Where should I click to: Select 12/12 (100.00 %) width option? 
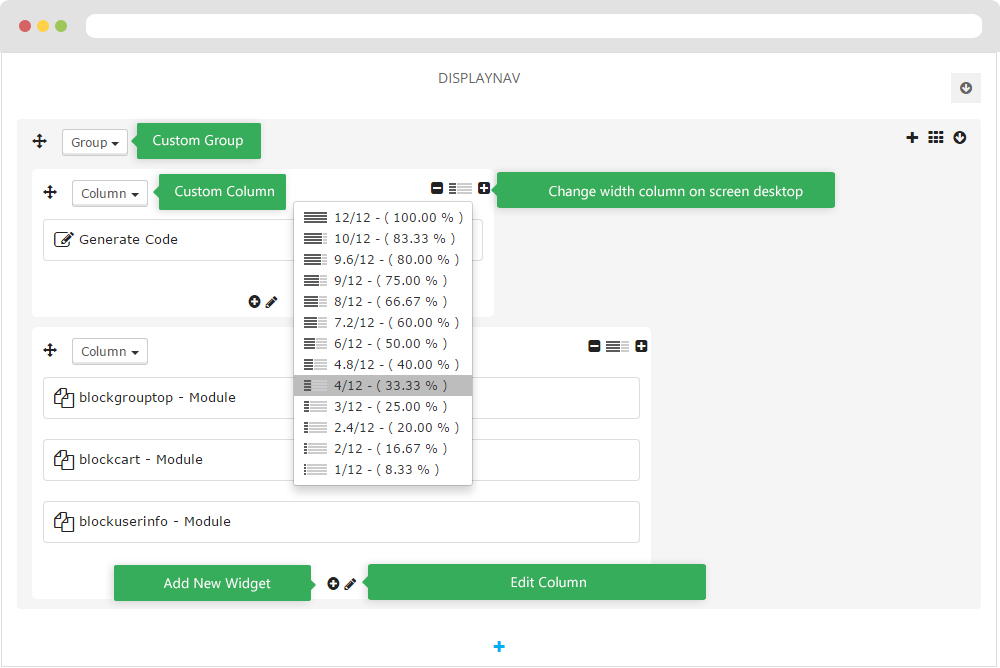click(x=383, y=217)
